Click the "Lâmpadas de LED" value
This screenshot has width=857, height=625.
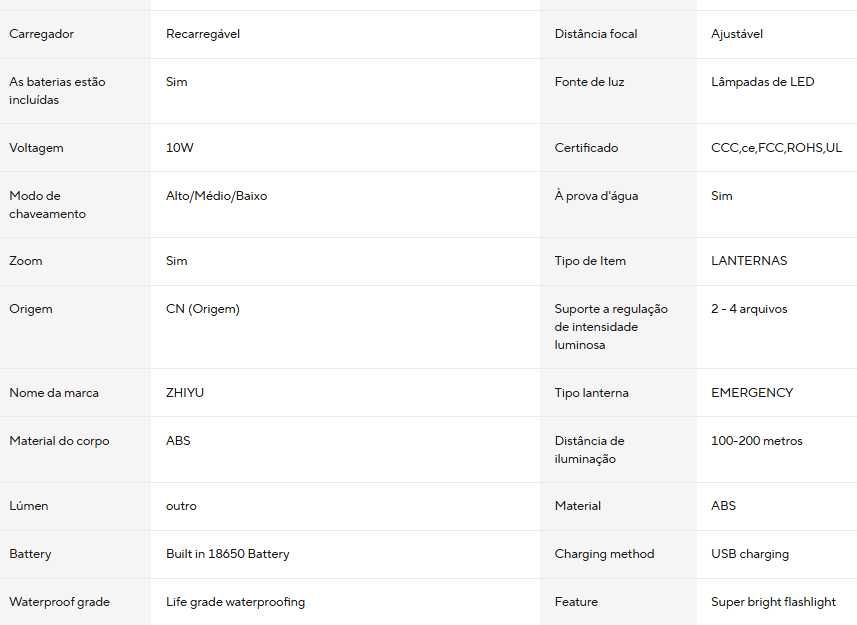[762, 82]
